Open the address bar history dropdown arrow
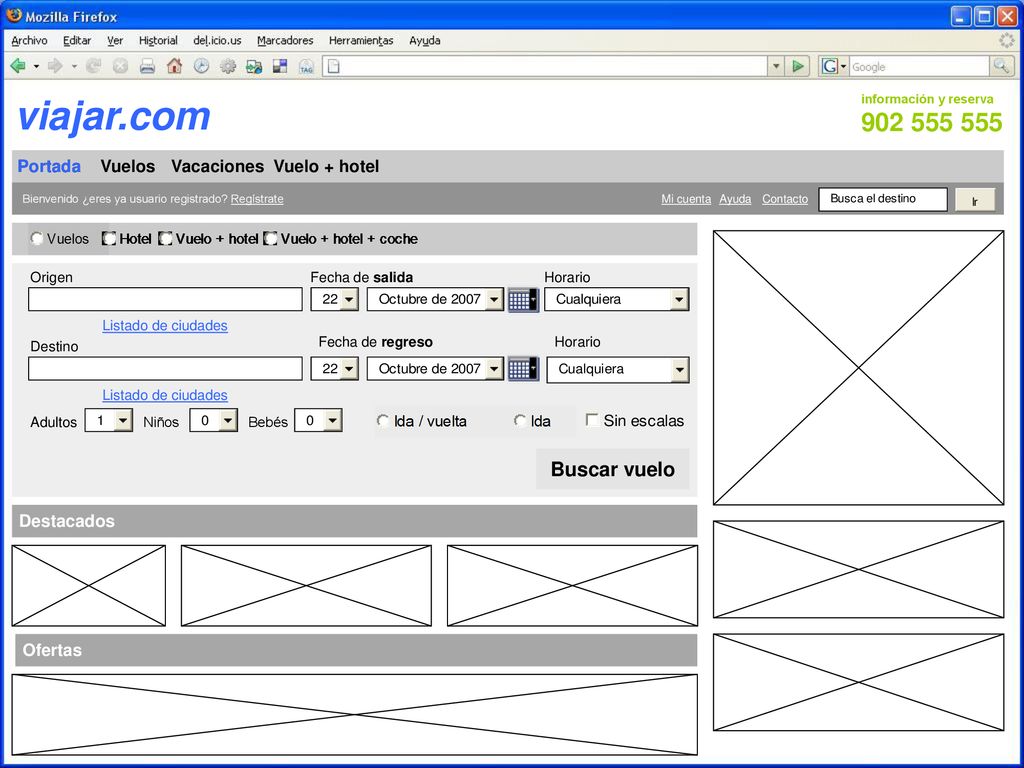This screenshot has width=1024, height=768. point(775,66)
